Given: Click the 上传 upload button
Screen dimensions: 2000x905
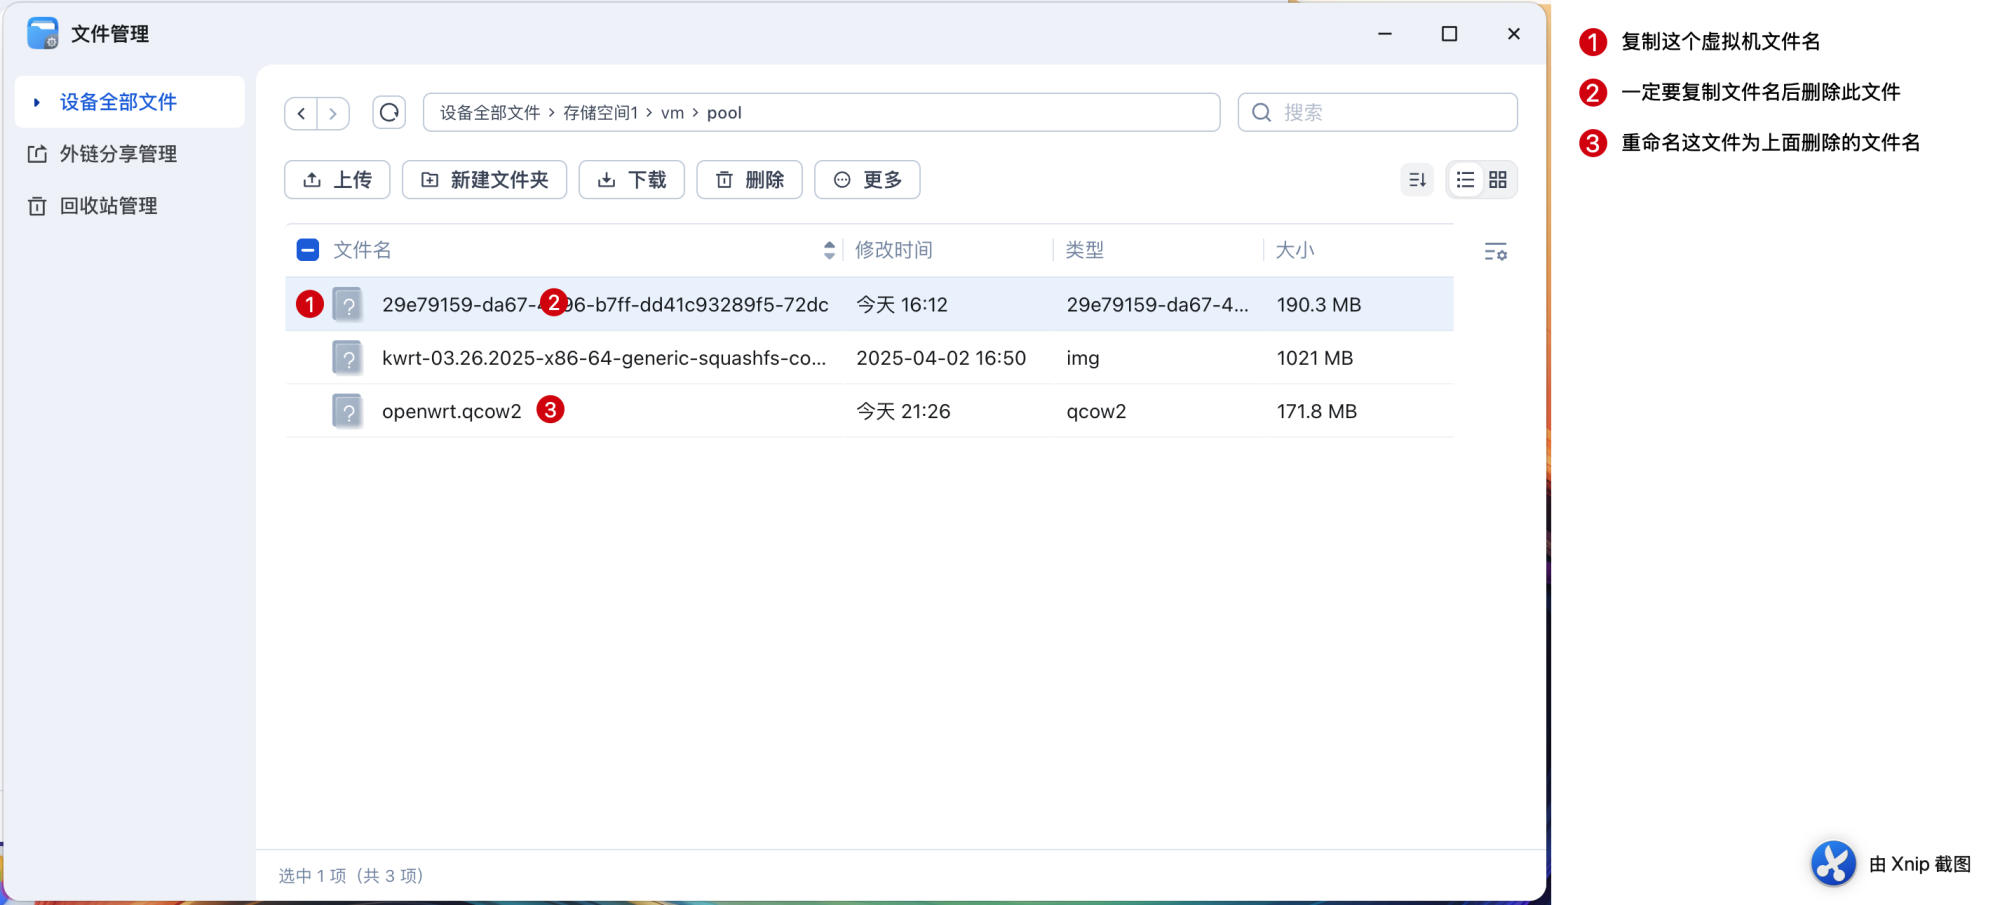Looking at the screenshot, I should click(x=337, y=180).
